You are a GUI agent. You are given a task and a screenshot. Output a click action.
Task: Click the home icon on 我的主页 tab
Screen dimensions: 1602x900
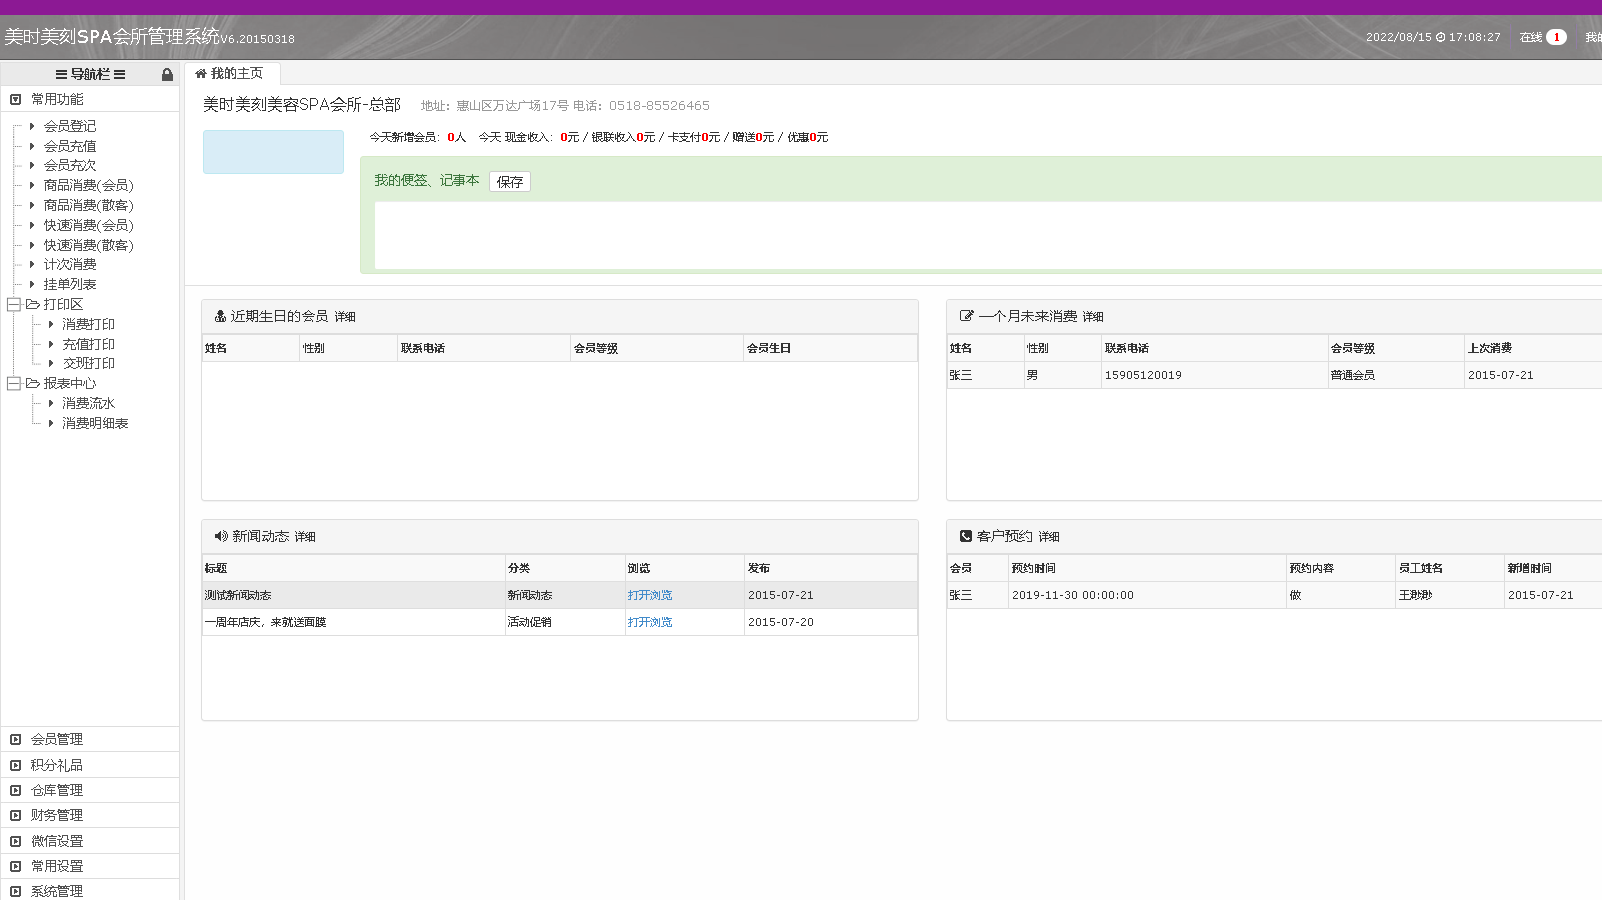[x=200, y=74]
